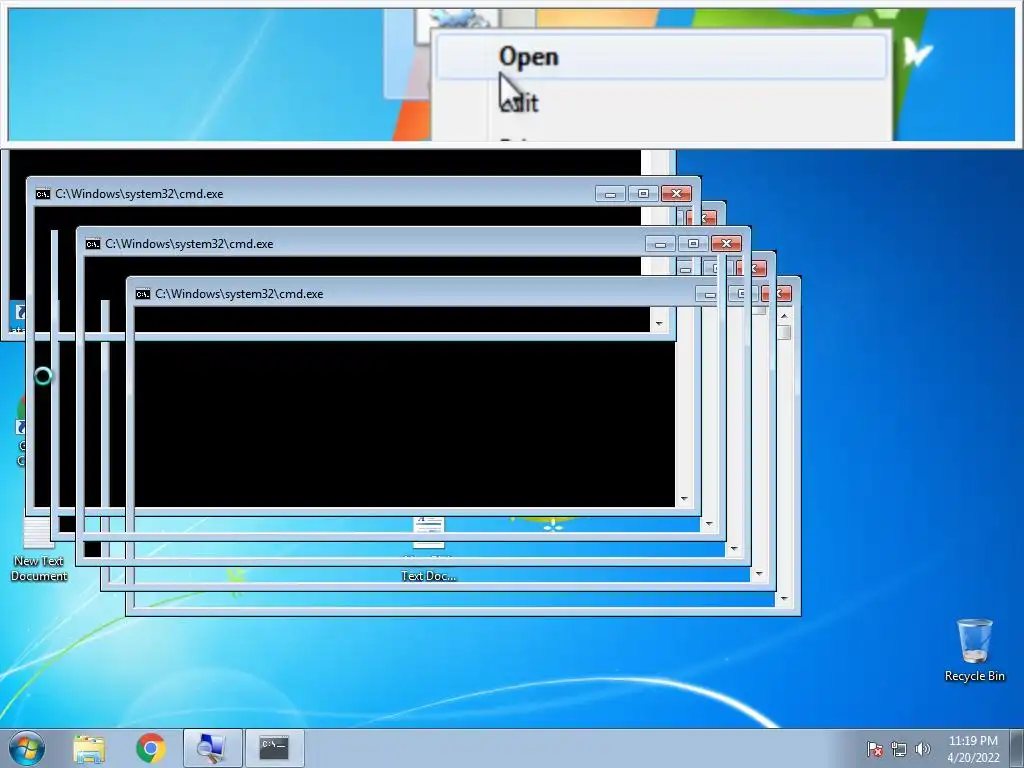Minimize the middle titled cmd.exe window
The height and width of the screenshot is (768, 1024).
click(660, 244)
